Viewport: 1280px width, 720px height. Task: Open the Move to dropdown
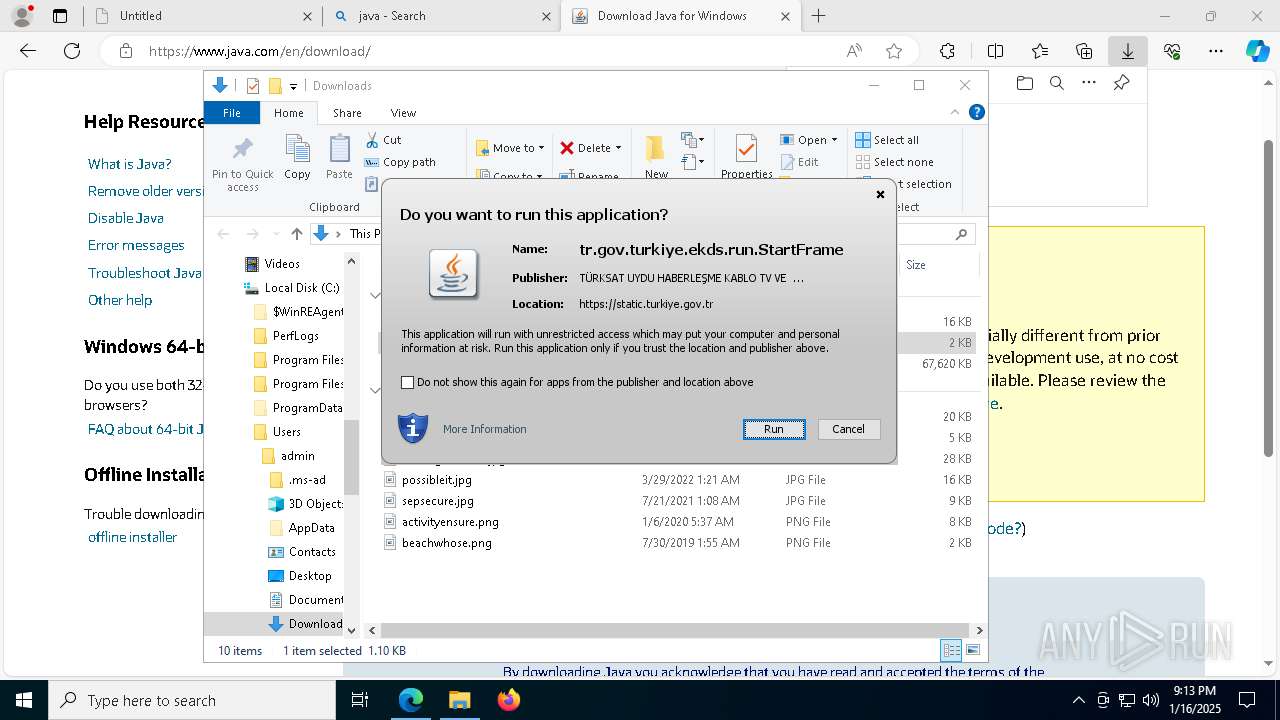coord(510,148)
